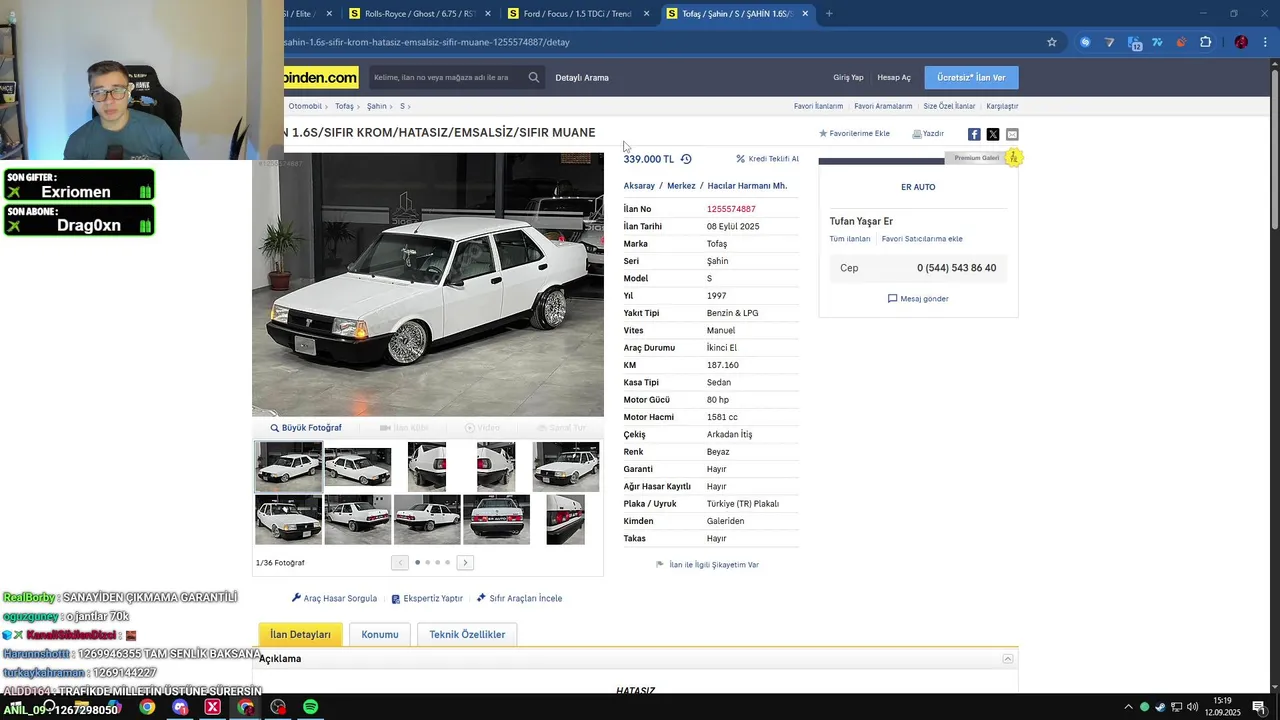Screen dimensions: 1280x720
Task: Share the listing by email envelope icon
Action: (1012, 134)
